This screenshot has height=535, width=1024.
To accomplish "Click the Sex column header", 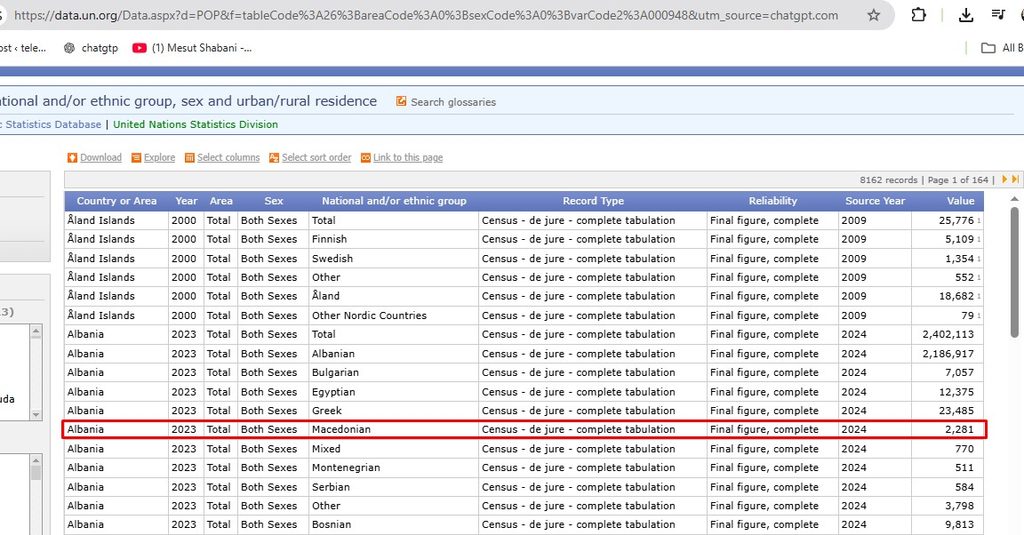I will [x=274, y=201].
